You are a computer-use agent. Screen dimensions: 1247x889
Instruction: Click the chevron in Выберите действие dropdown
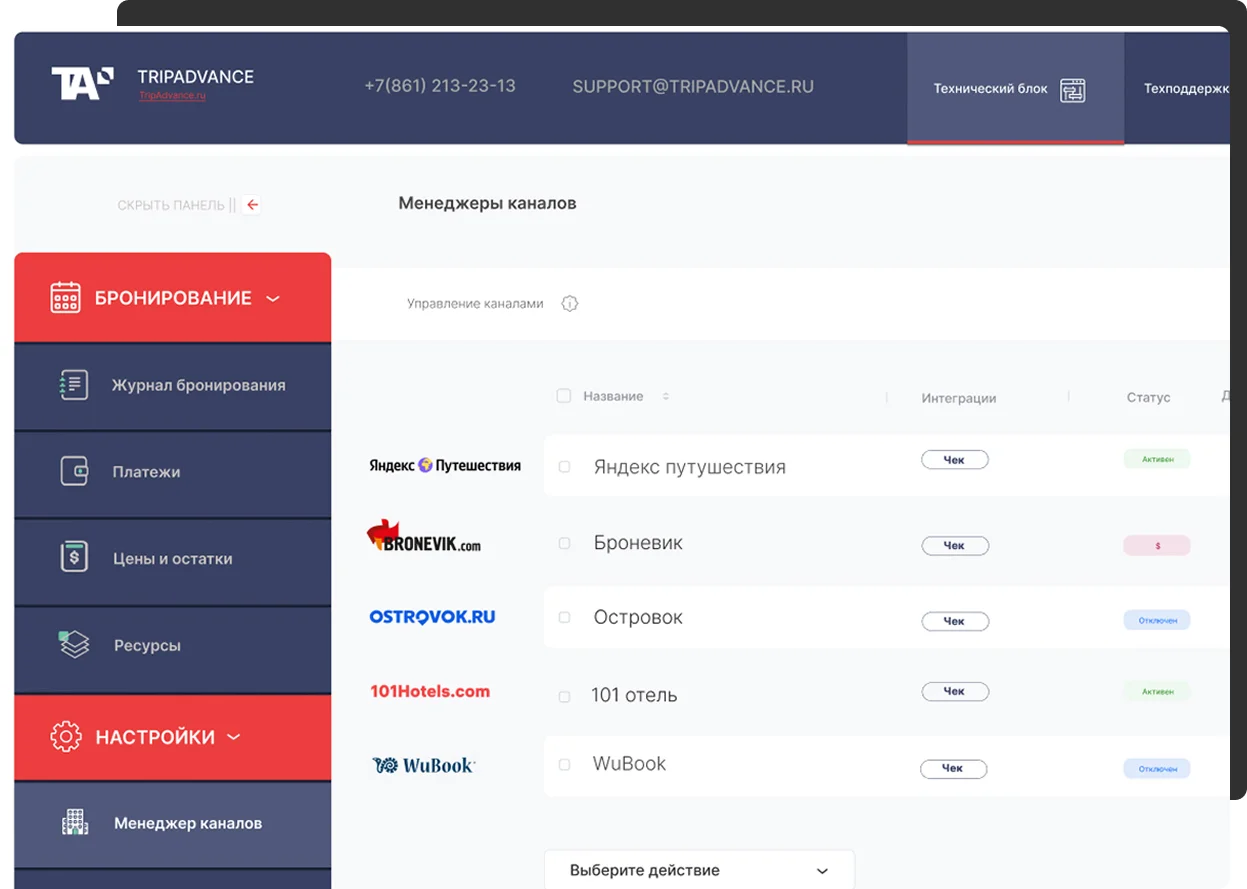[822, 871]
